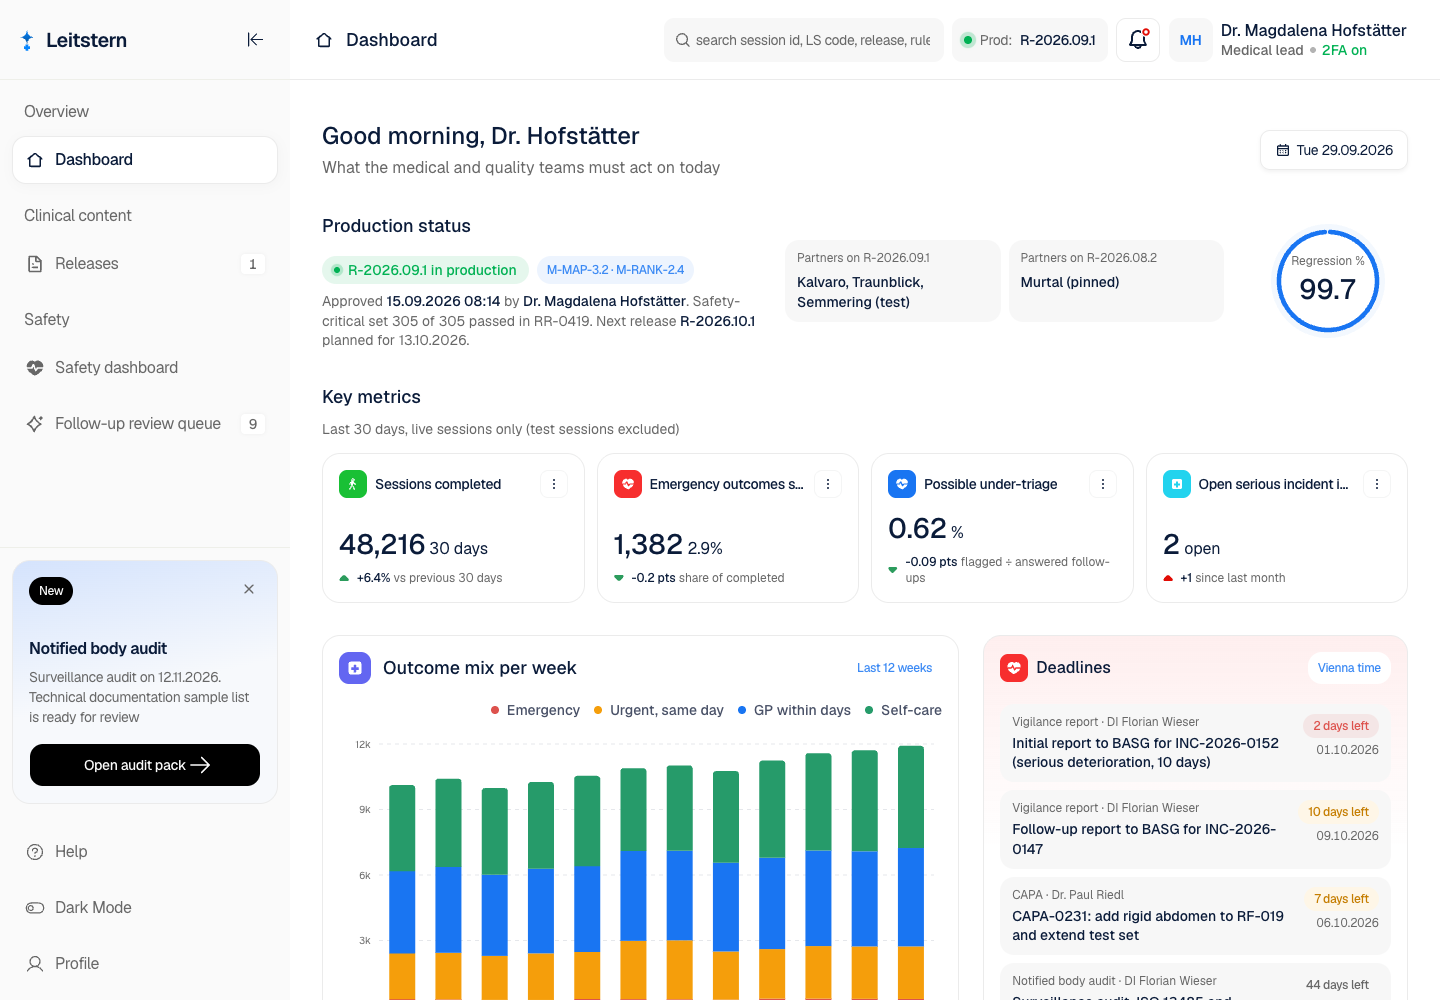
Task: Open Emergency outcomes card options menu
Action: pyautogui.click(x=828, y=484)
